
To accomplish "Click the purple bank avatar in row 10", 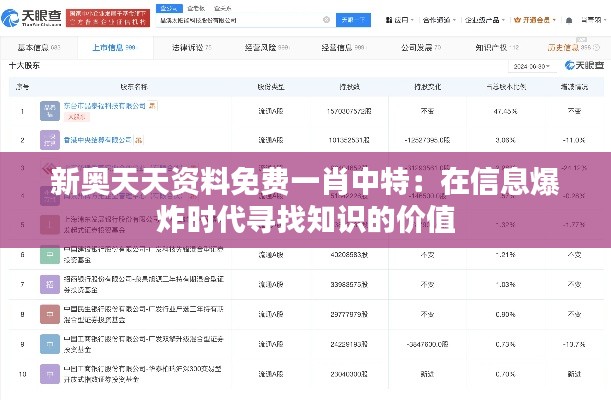I will coord(50,374).
